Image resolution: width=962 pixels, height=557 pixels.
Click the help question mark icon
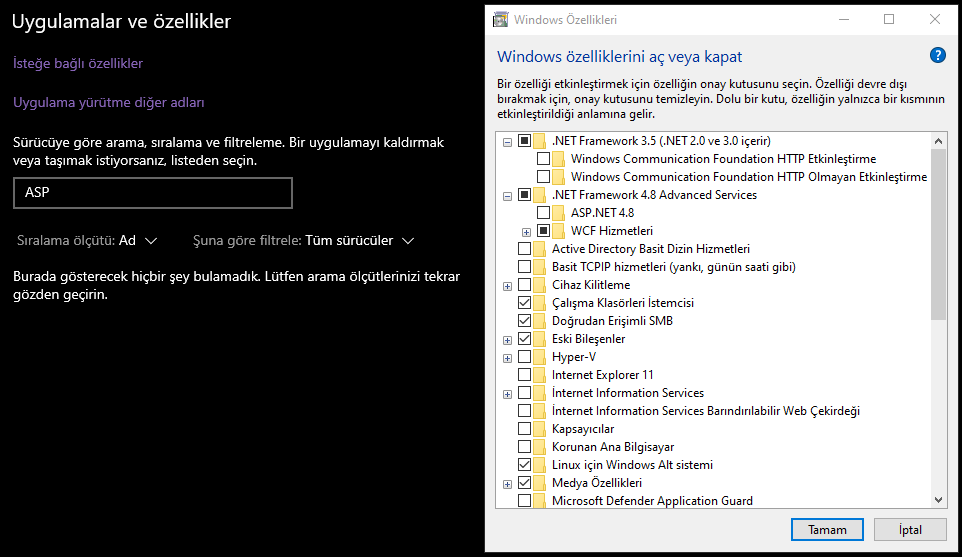pos(937,55)
